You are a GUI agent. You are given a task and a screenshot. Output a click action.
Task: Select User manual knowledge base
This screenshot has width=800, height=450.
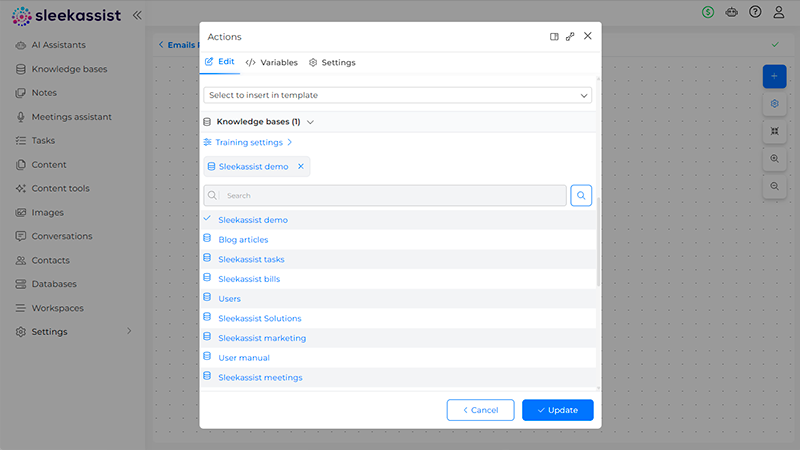click(398, 358)
